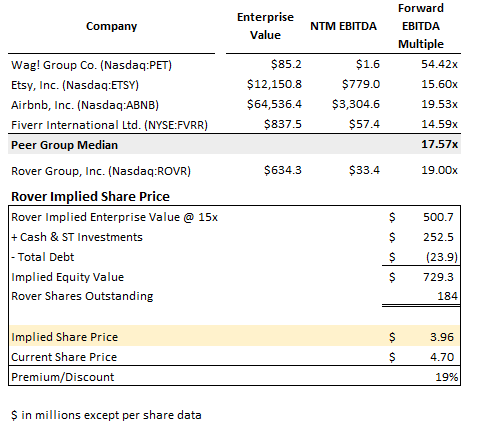The image size is (482, 433).
Task: Click the 19.53x multiple cell
Action: (x=440, y=104)
